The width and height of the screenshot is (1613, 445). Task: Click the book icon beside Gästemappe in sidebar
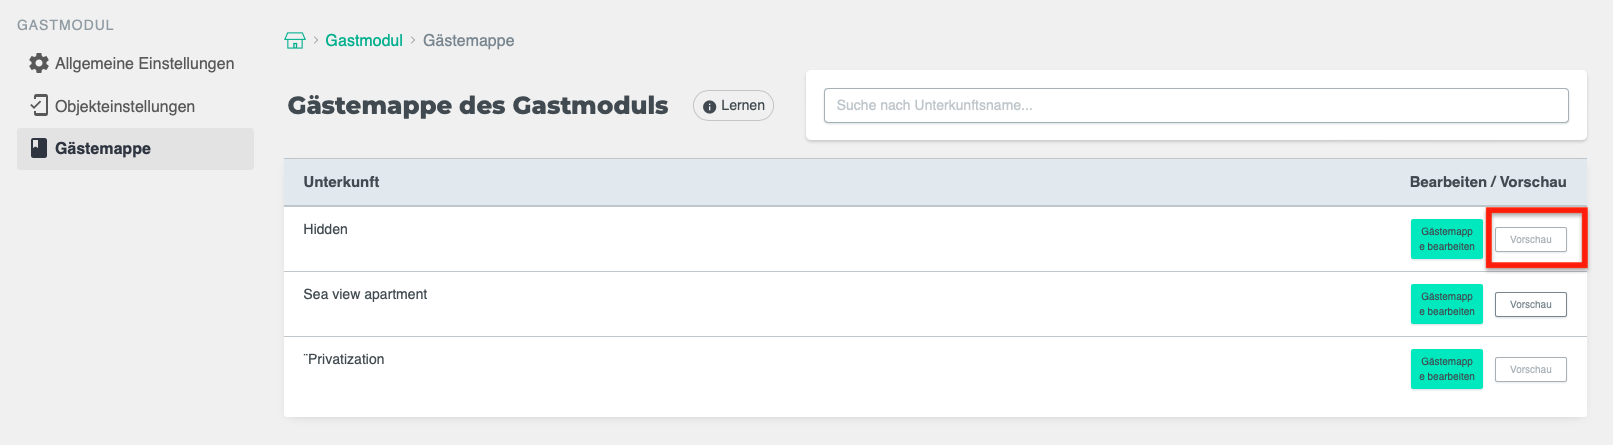pos(39,148)
